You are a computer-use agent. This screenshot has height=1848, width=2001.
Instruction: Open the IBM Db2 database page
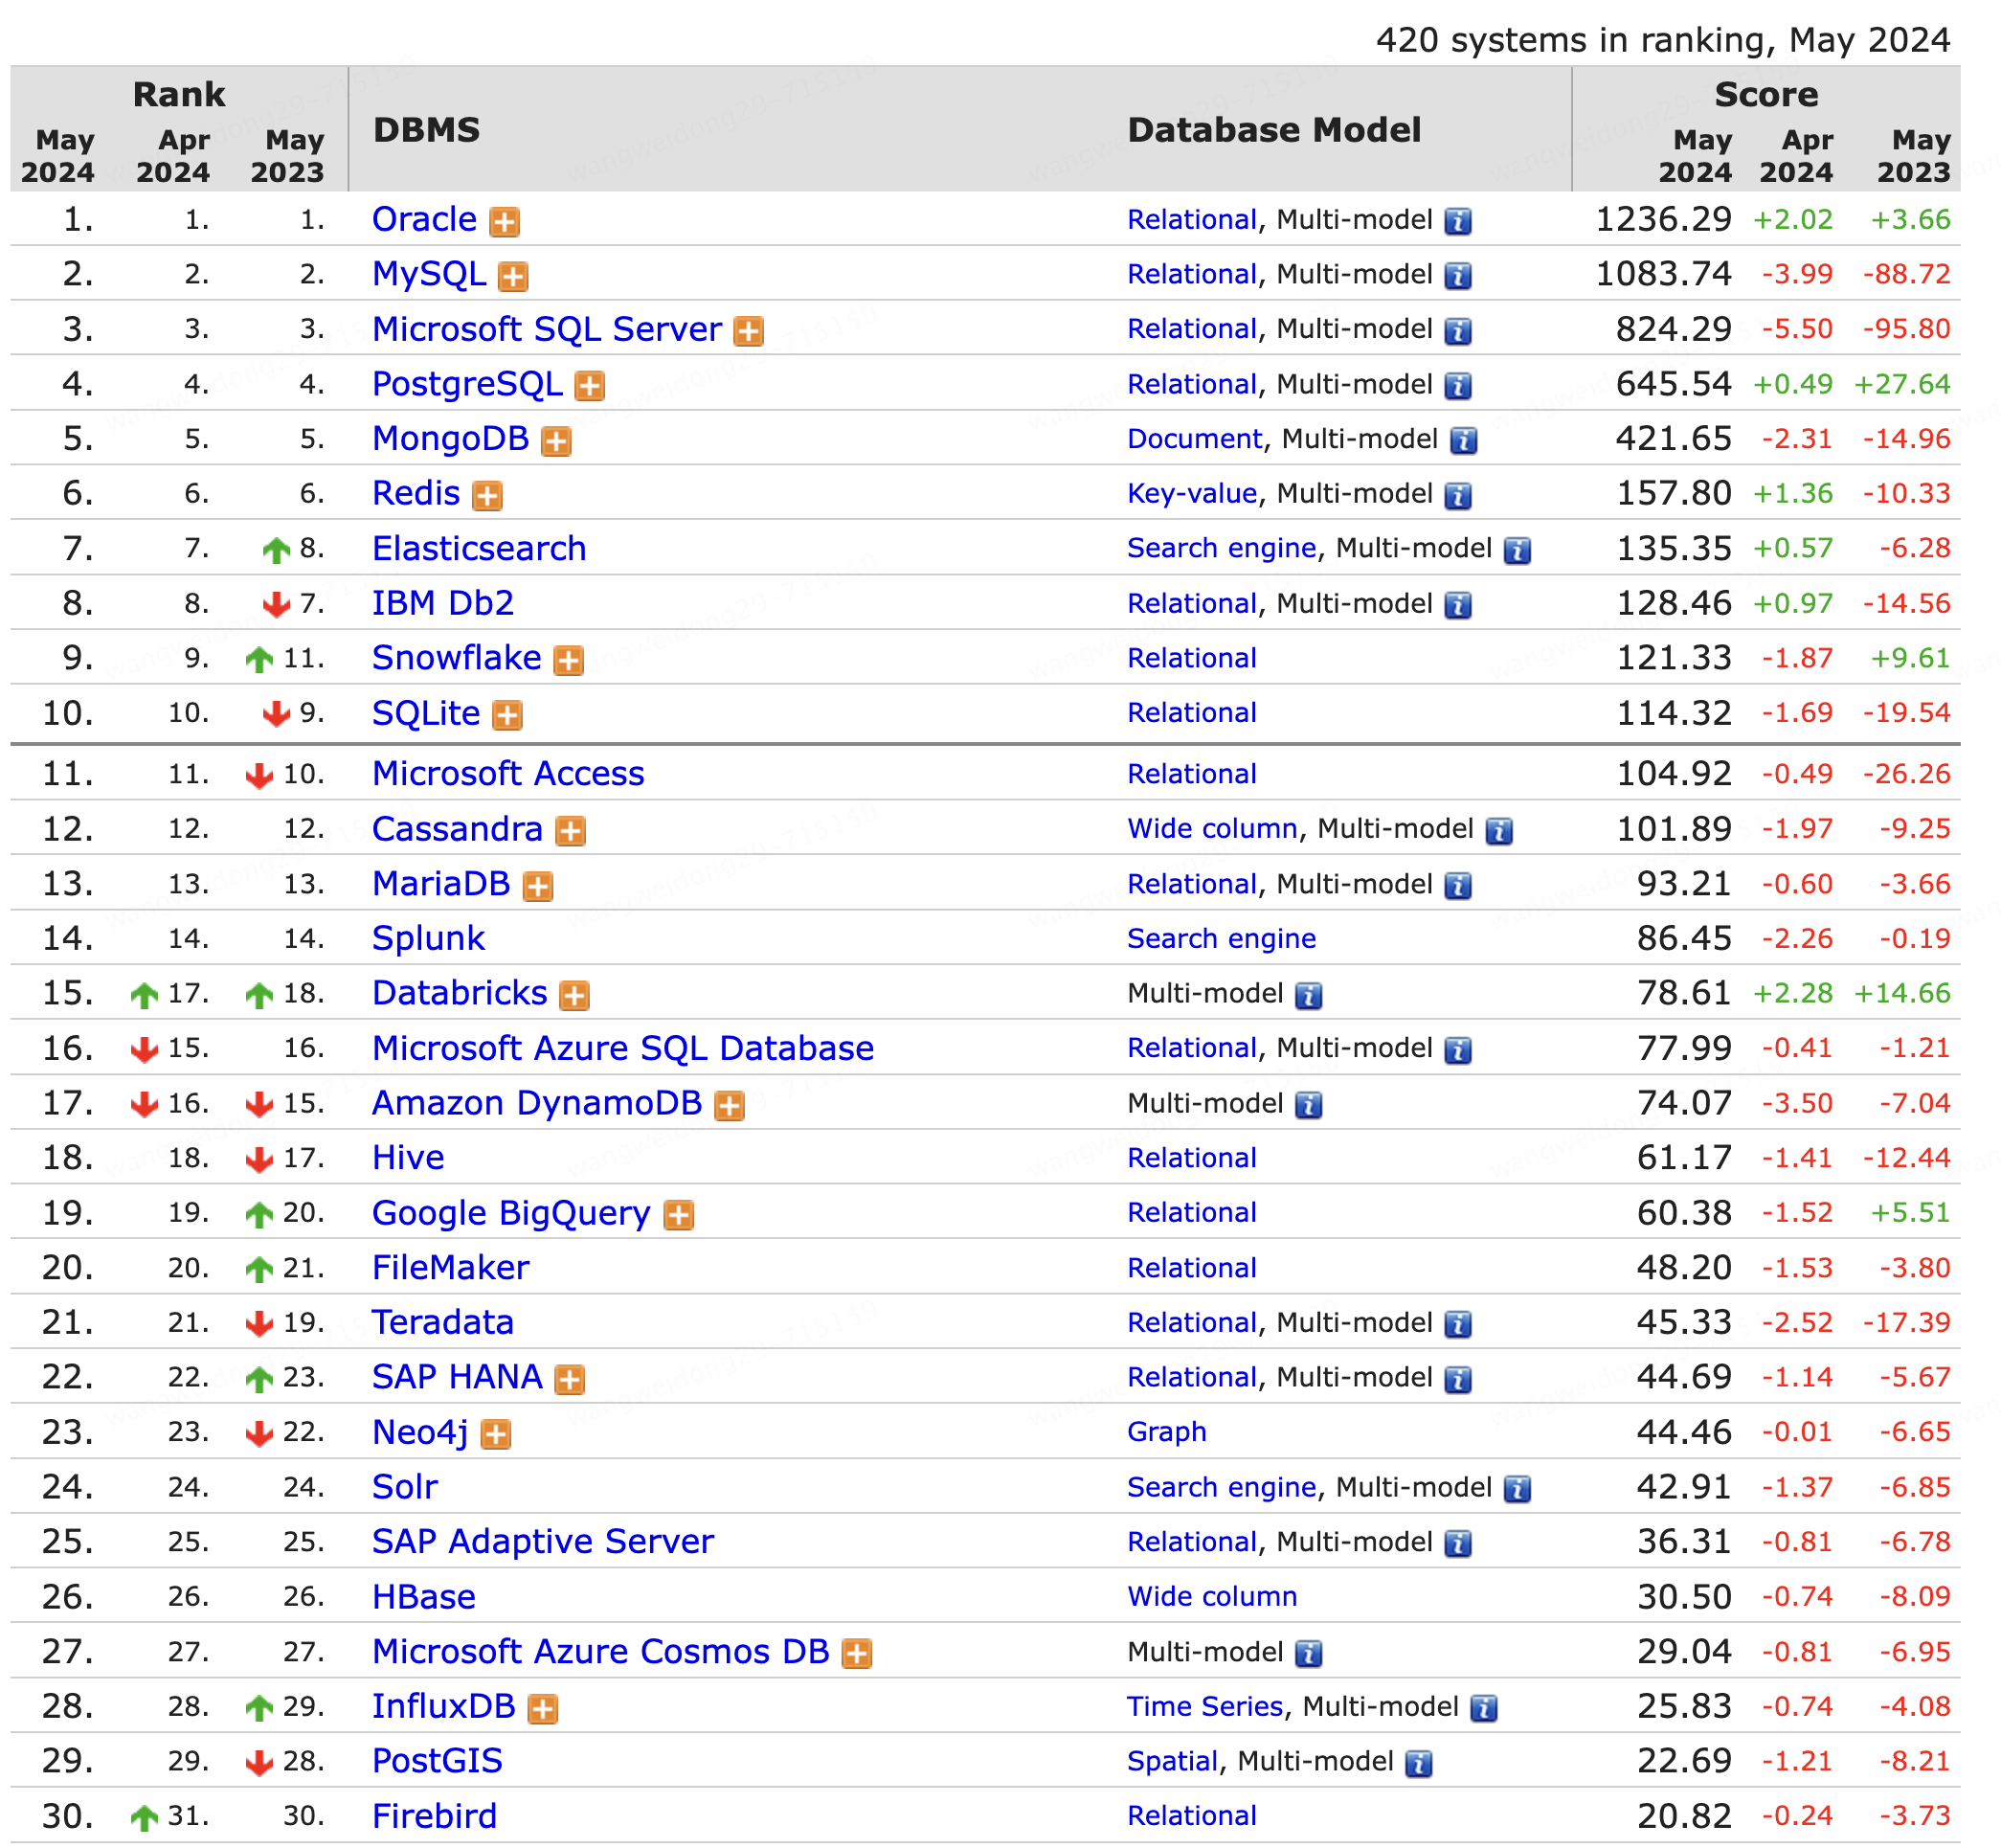point(443,603)
